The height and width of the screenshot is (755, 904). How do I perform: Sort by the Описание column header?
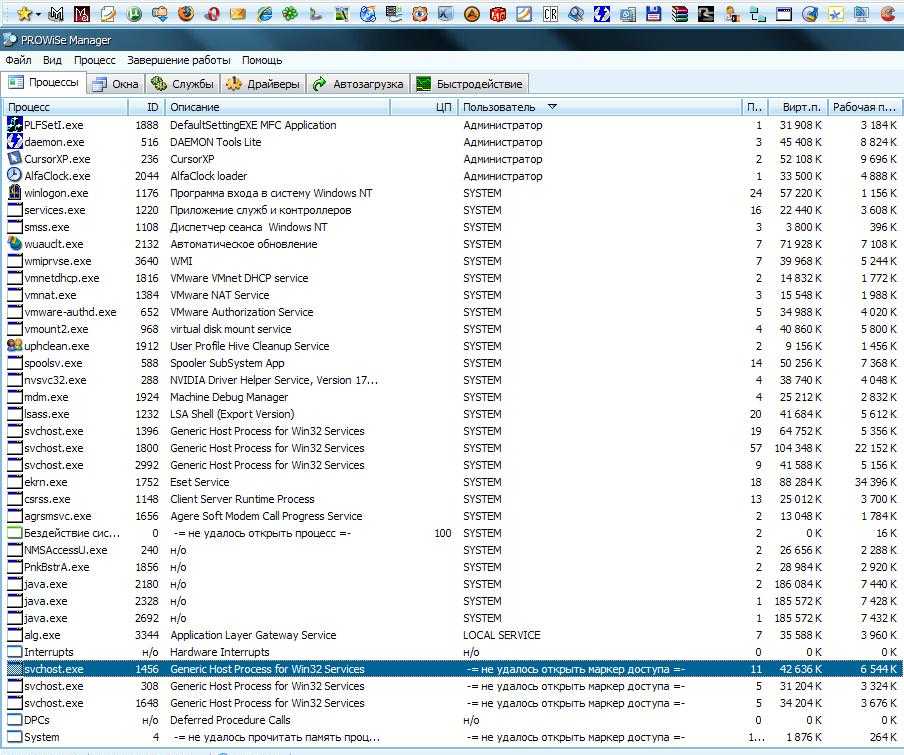[278, 107]
